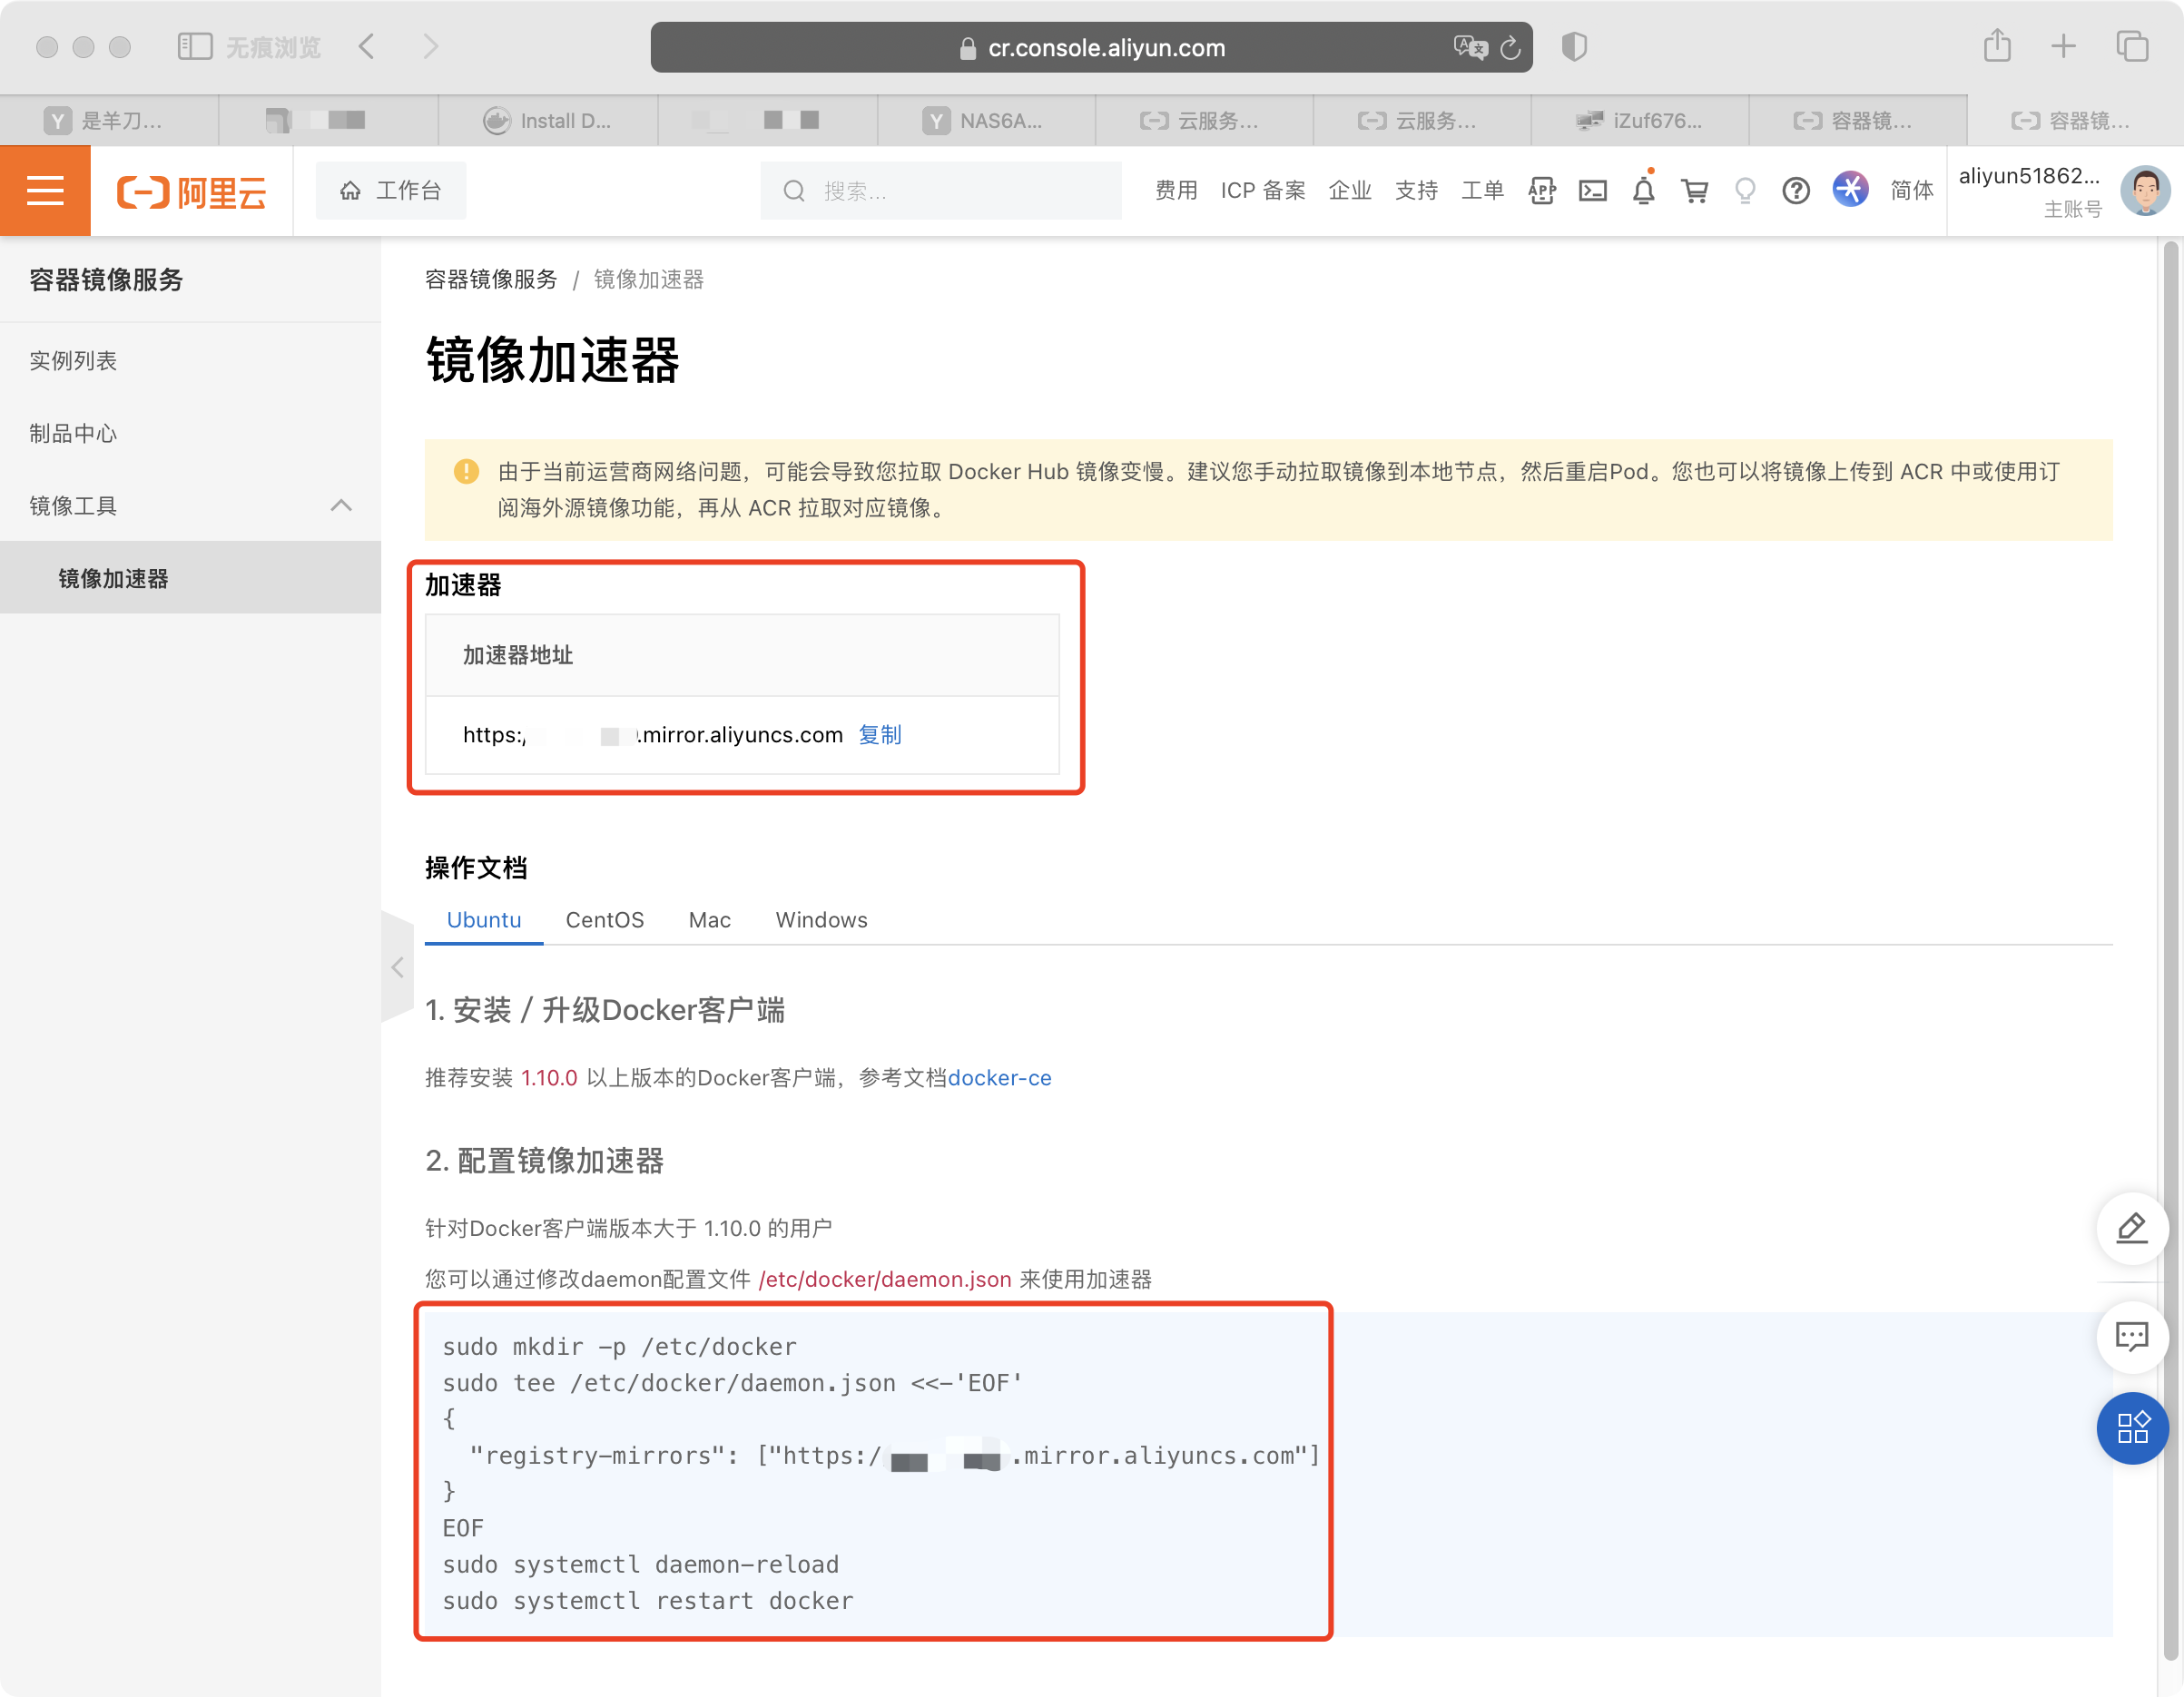Screen dimensions: 2184x1697
Task: Click the blue apps grid floating button
Action: click(x=2131, y=1427)
